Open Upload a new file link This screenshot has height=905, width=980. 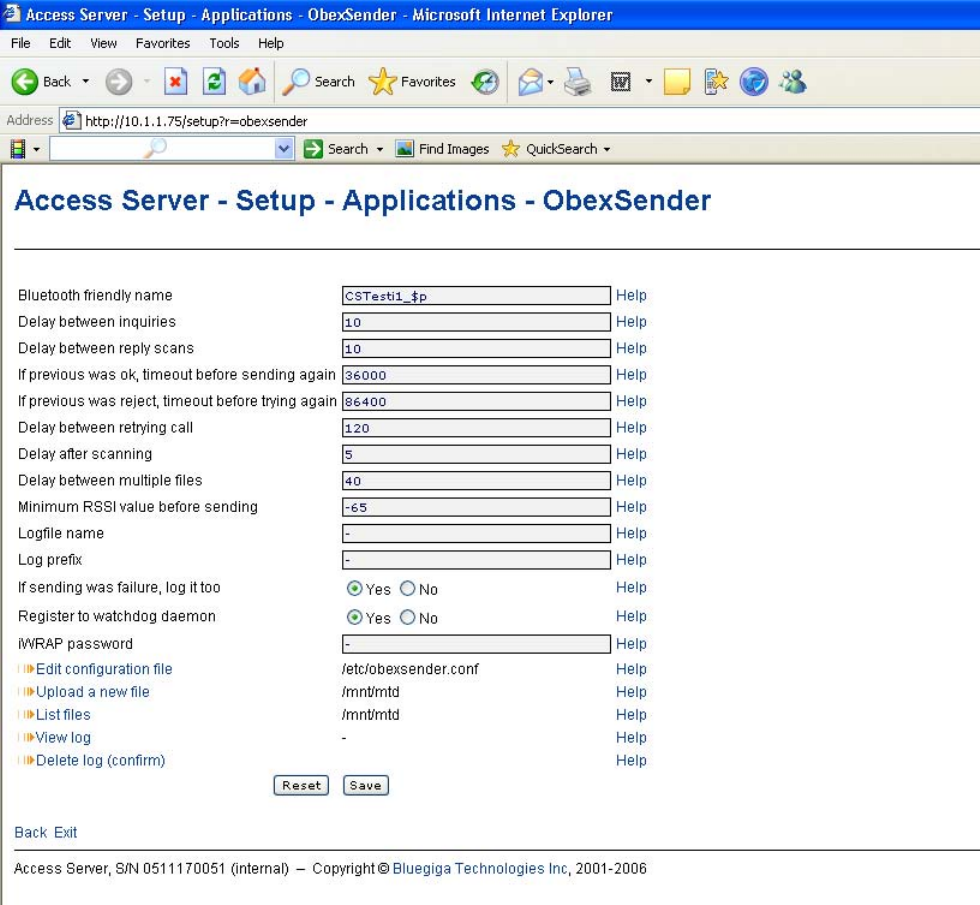point(92,692)
